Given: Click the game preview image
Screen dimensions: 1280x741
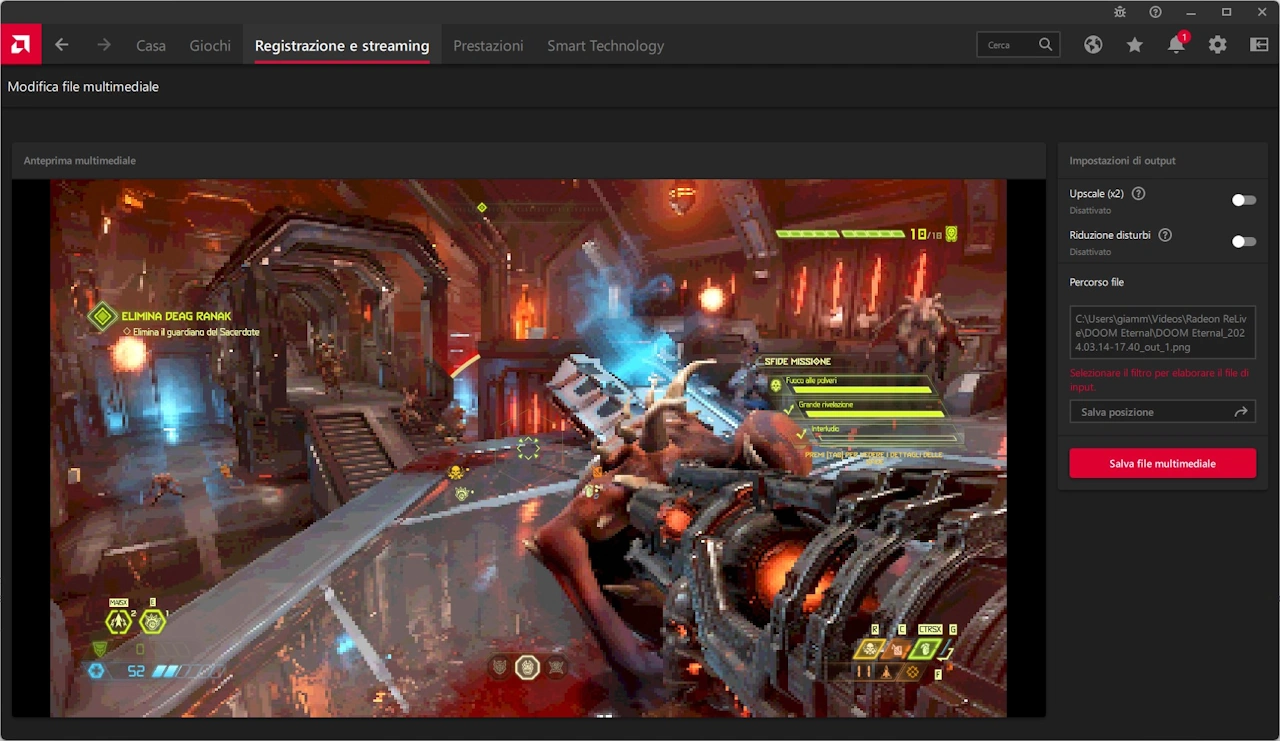Looking at the screenshot, I should point(529,448).
